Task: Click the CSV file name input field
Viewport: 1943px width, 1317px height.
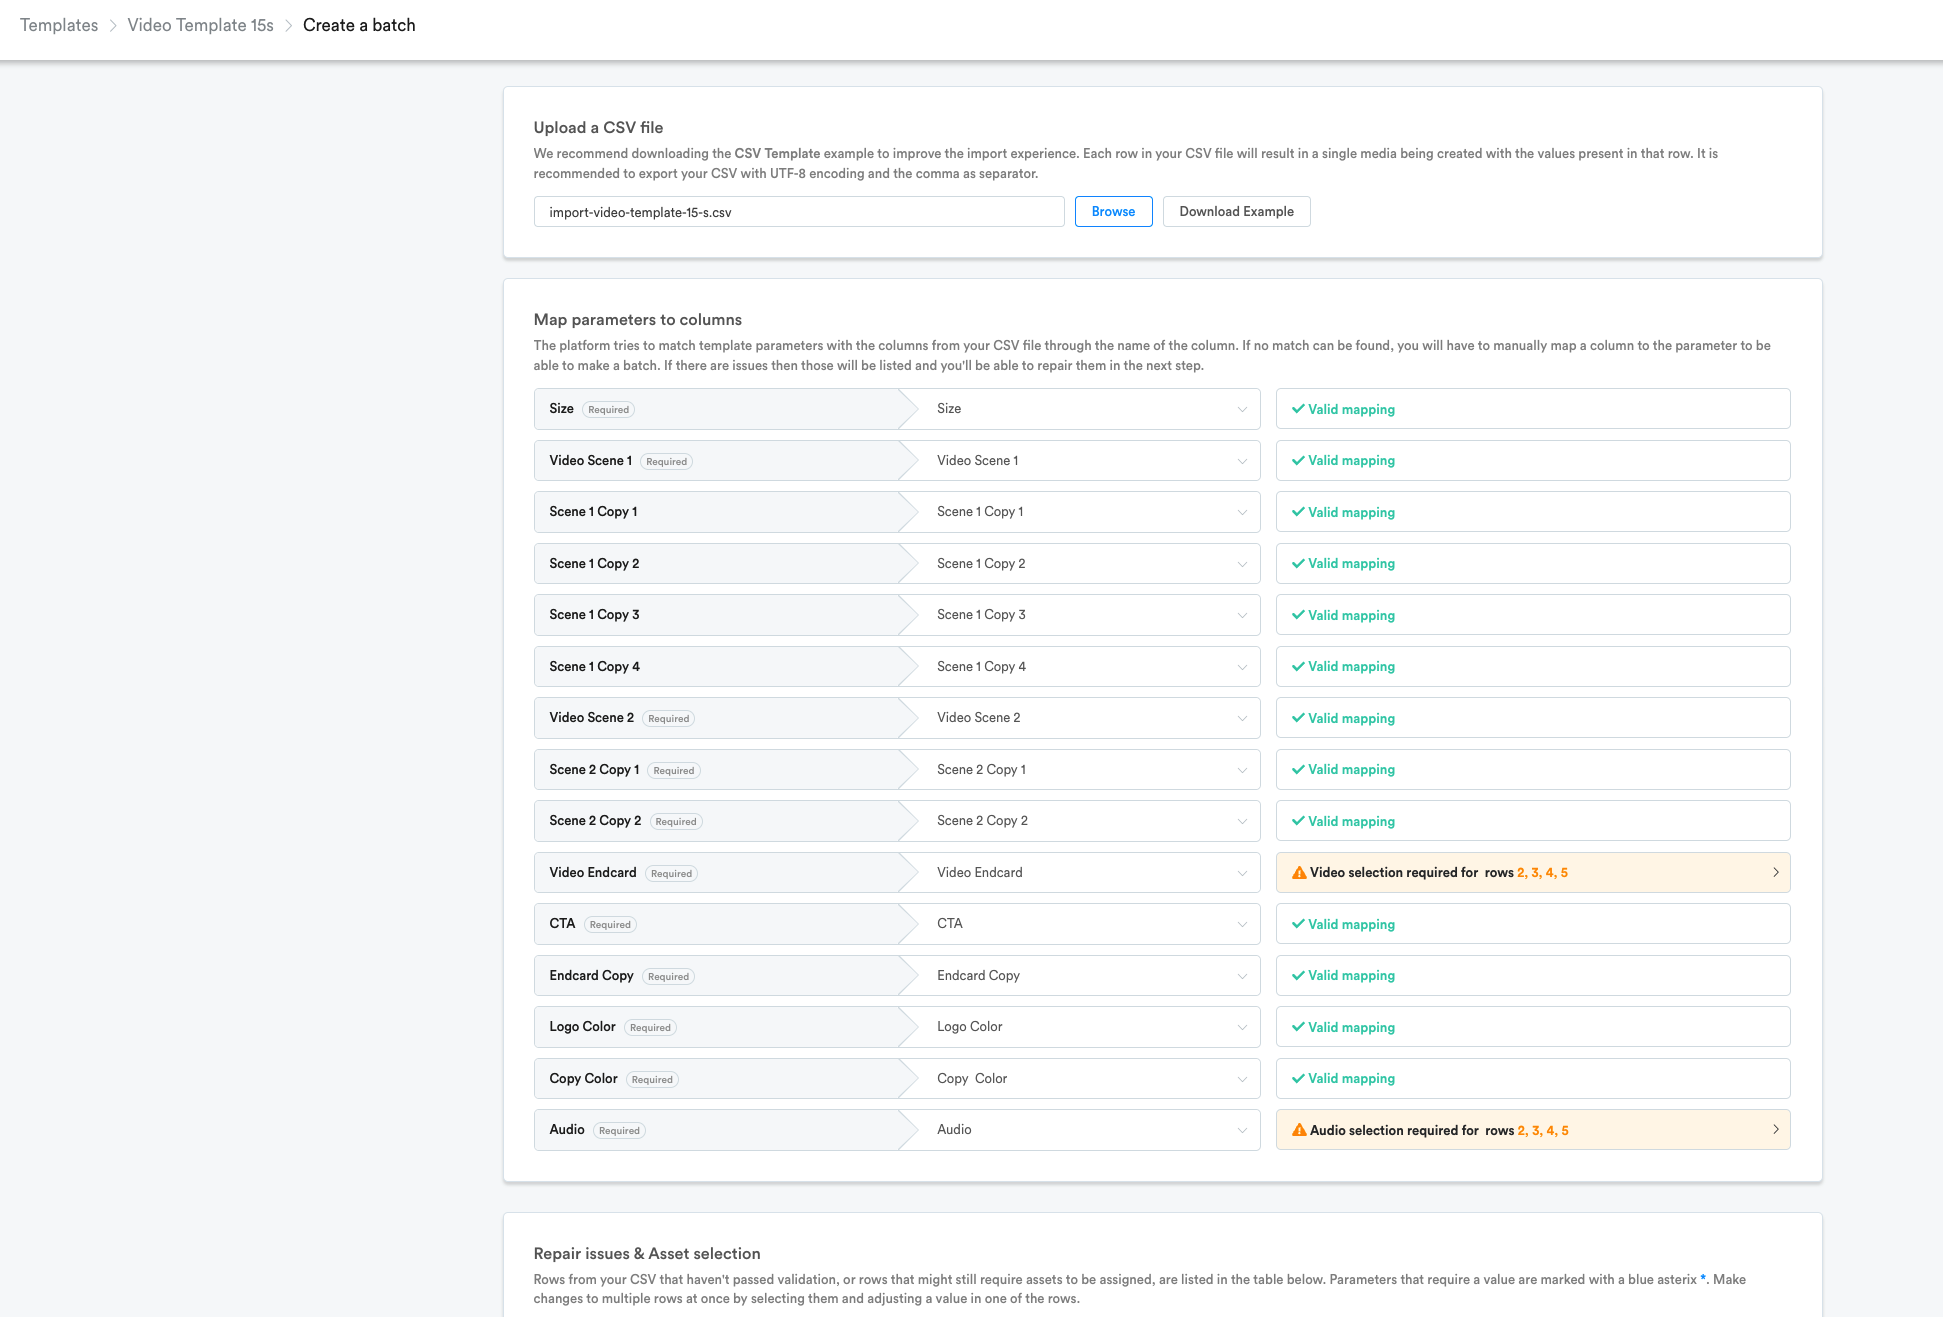Action: 798,212
